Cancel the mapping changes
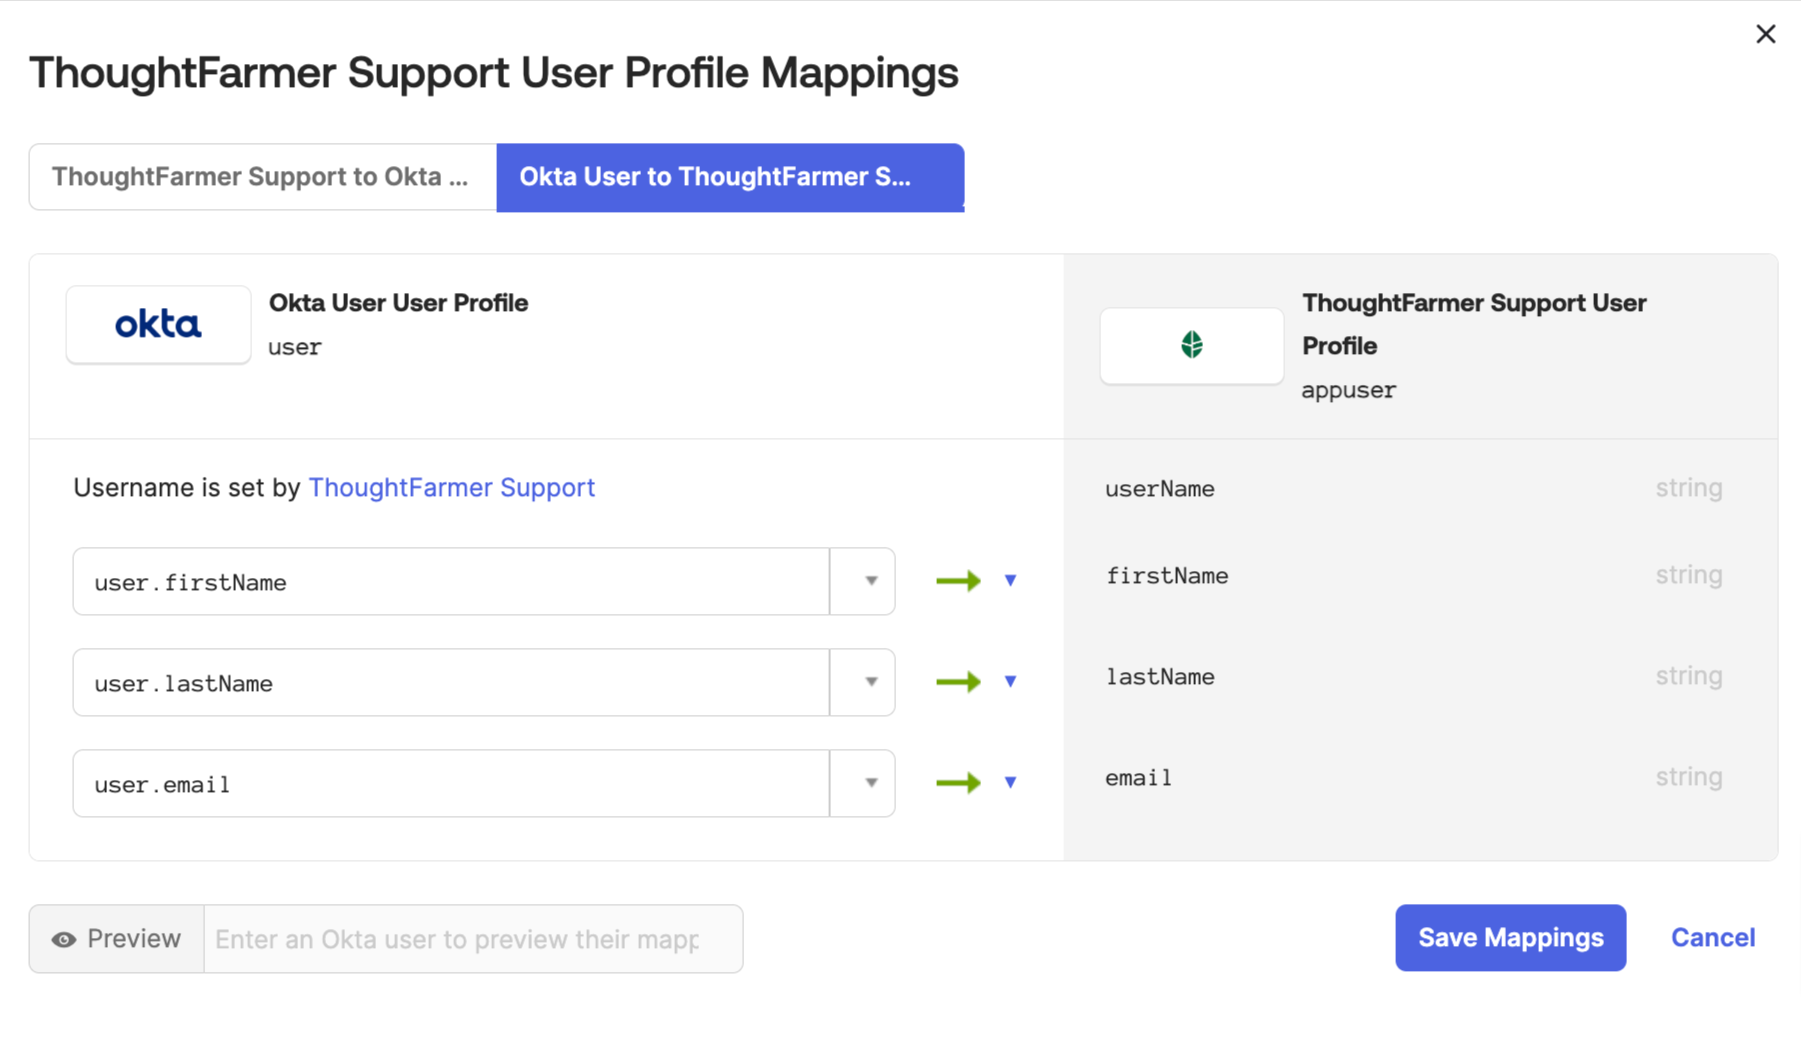 pyautogui.click(x=1713, y=938)
